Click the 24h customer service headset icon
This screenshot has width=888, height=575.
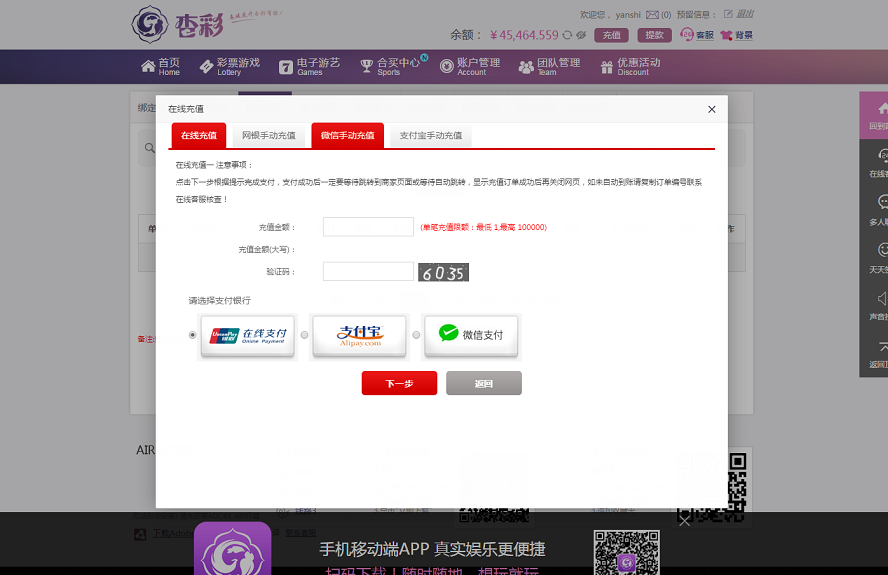(x=687, y=35)
